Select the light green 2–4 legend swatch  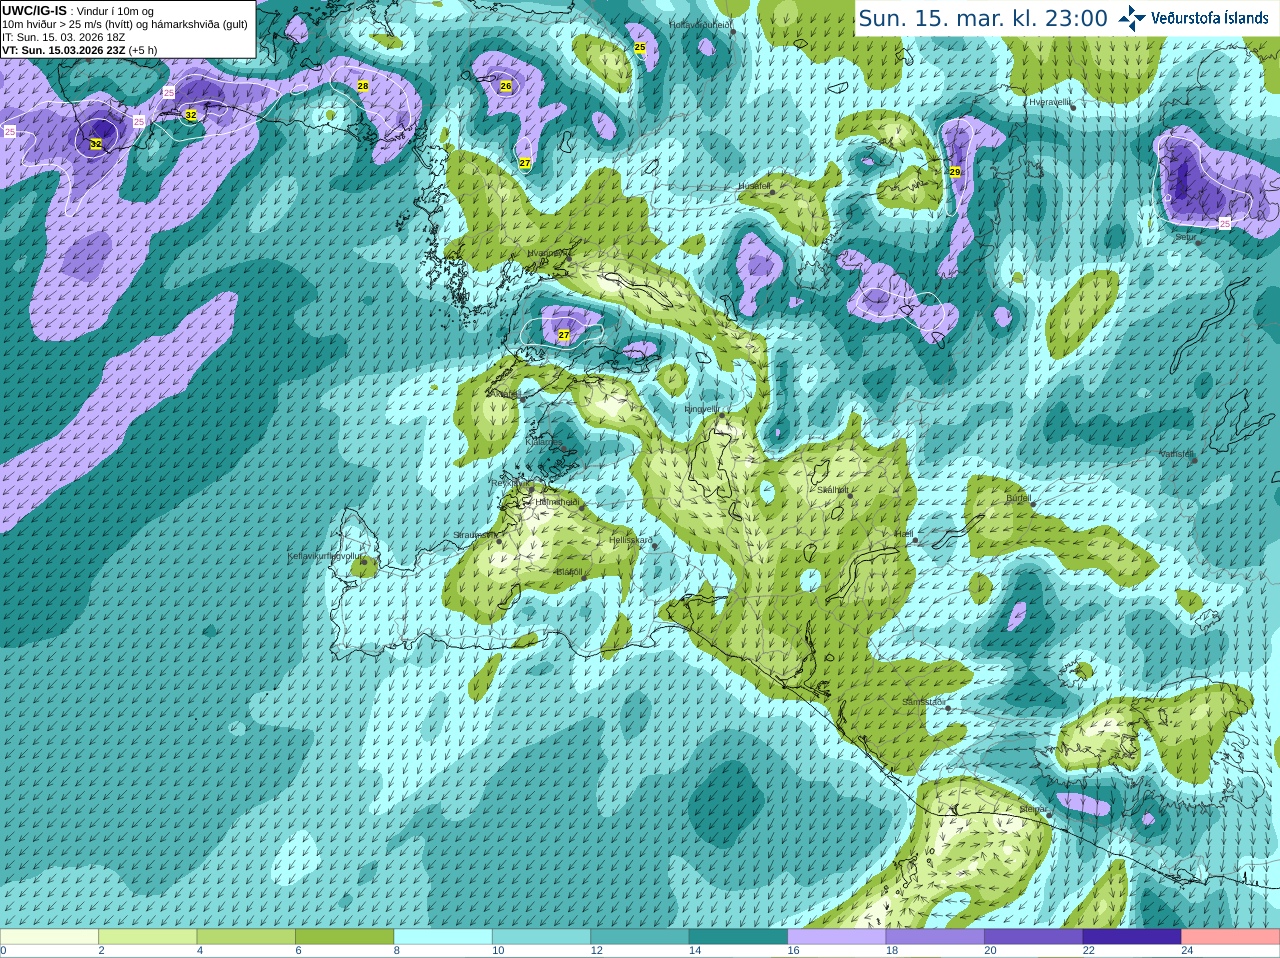(147, 937)
